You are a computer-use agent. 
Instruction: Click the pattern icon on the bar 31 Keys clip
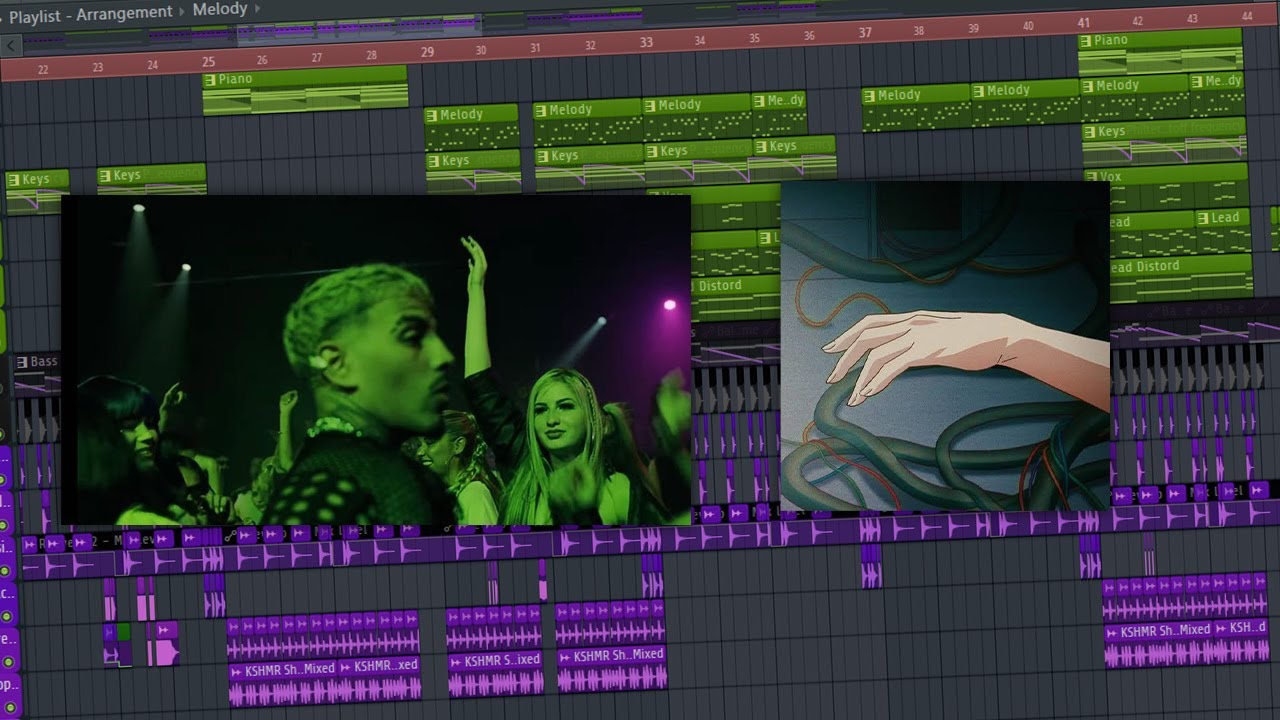[542, 156]
